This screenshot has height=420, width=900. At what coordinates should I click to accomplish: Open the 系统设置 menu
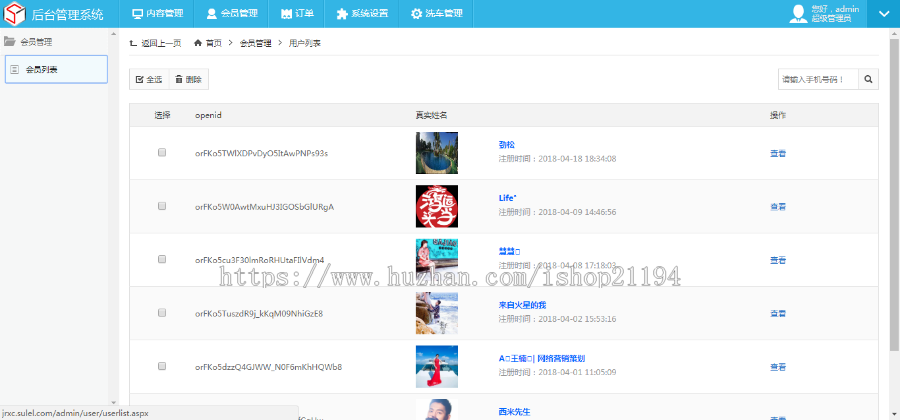(x=362, y=14)
